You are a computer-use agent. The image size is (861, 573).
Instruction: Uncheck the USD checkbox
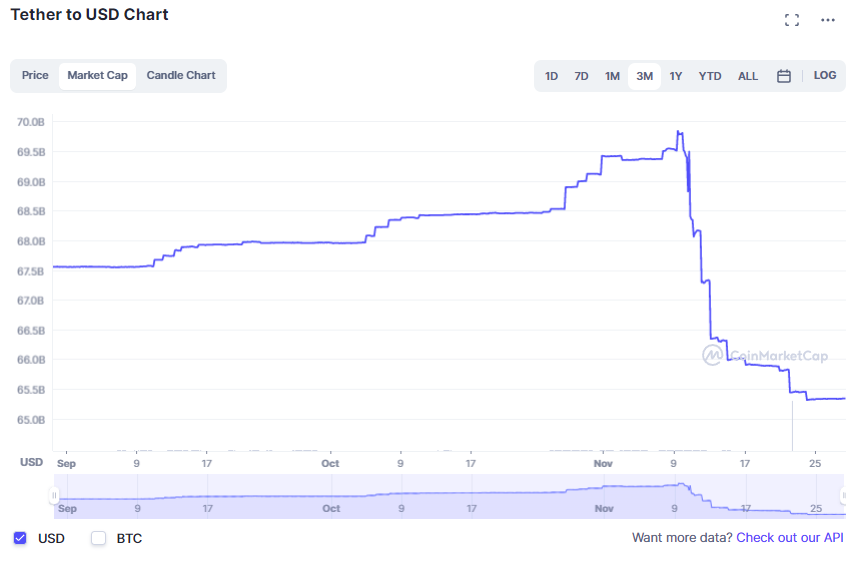click(20, 538)
